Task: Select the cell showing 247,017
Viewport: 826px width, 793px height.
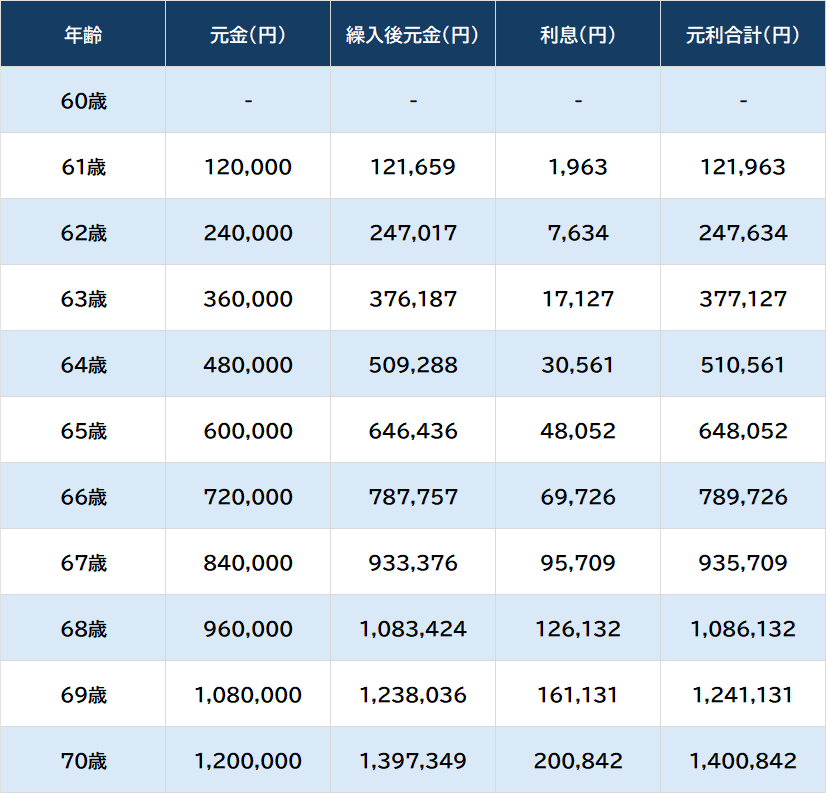Action: tap(413, 233)
